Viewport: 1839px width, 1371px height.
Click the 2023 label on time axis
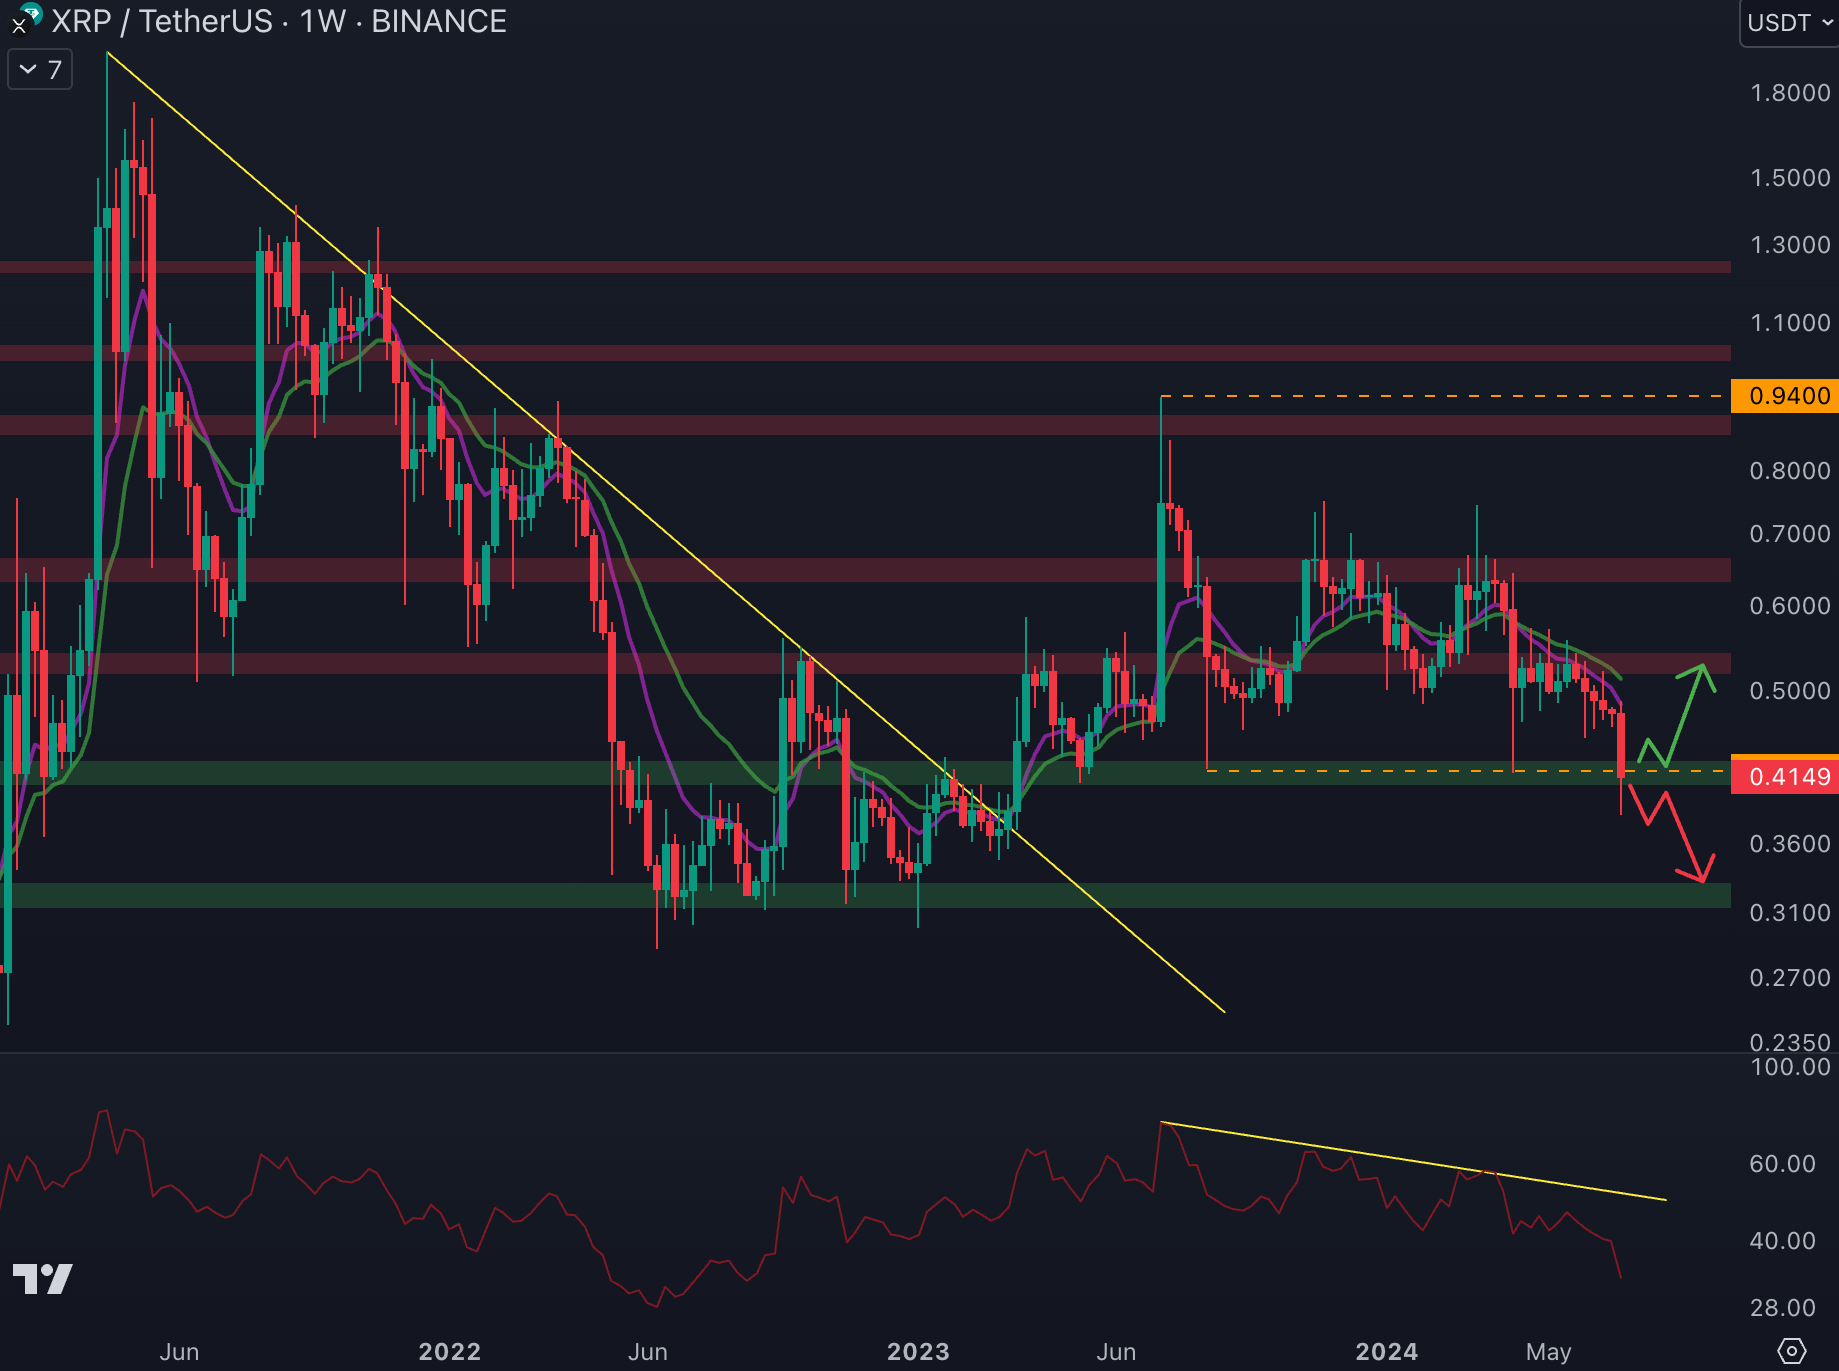917,1352
